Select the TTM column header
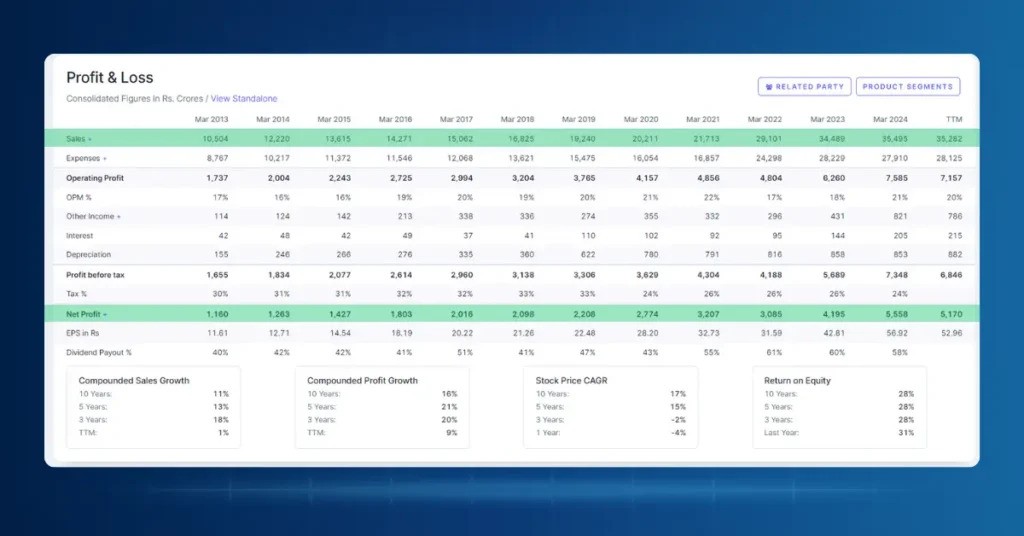 [x=954, y=119]
